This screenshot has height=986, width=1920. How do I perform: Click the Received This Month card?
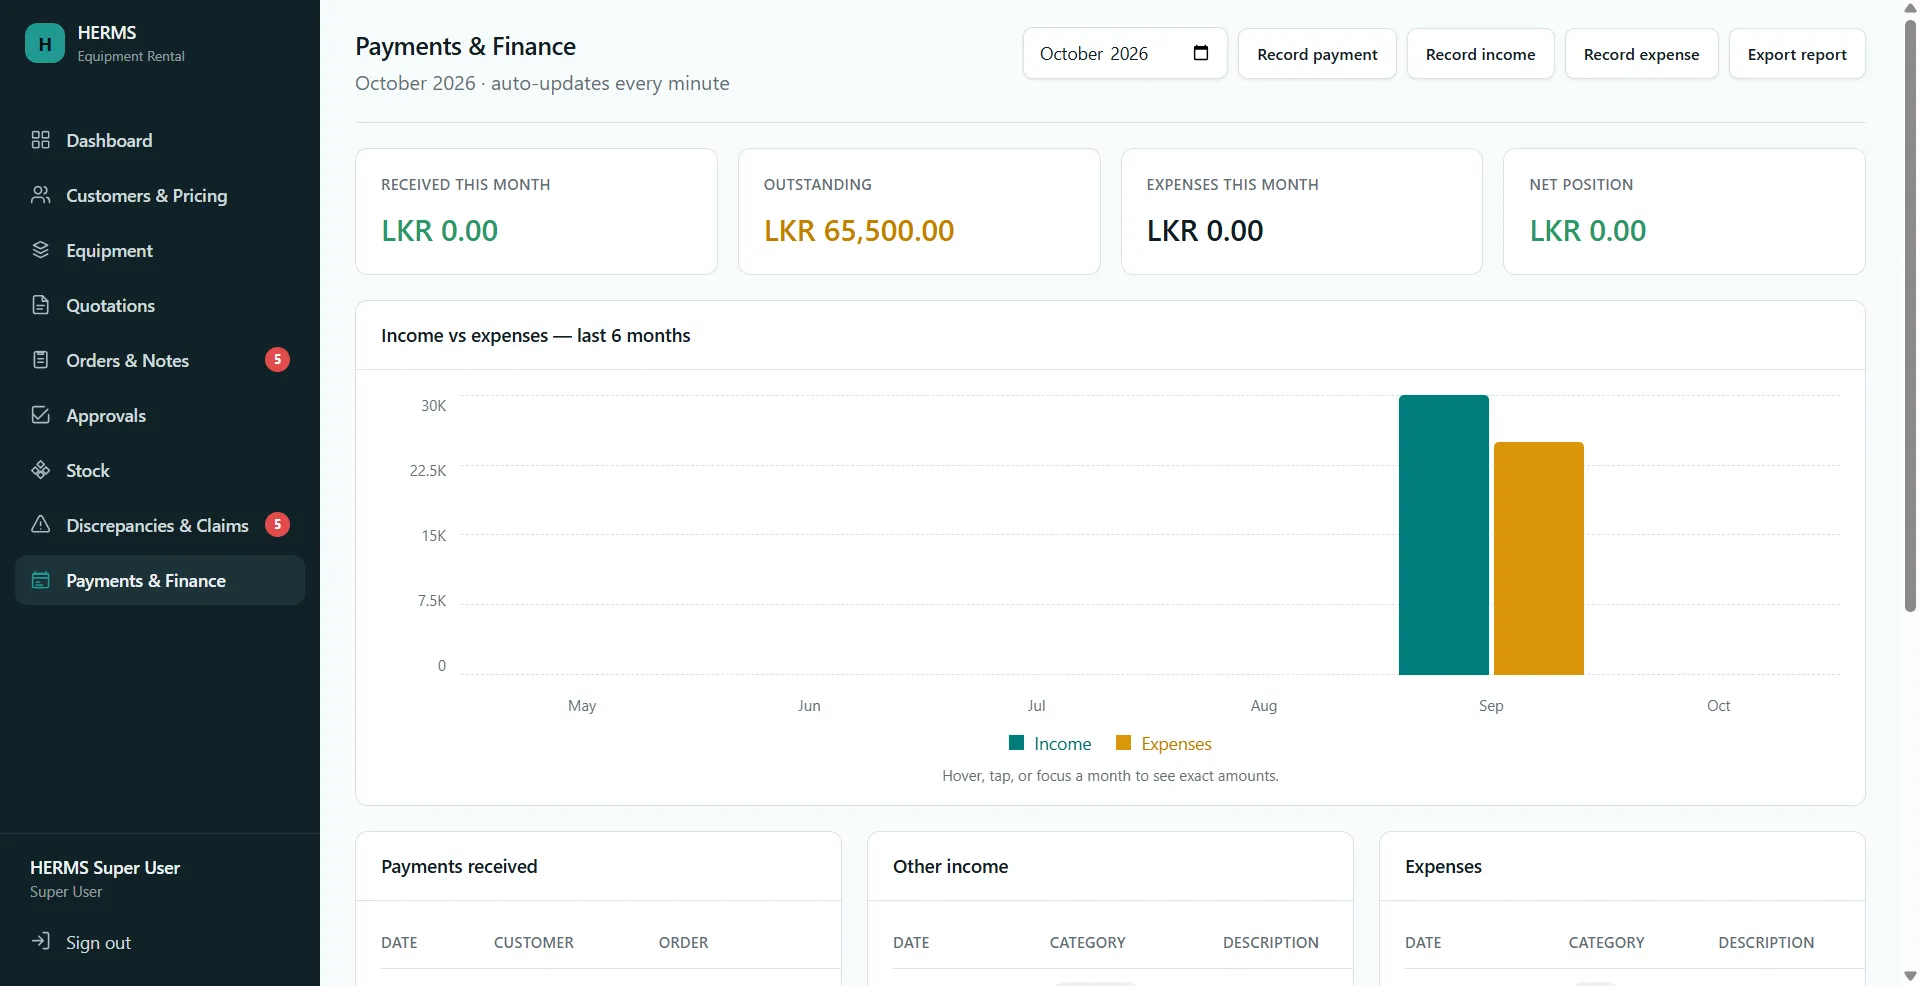[536, 211]
